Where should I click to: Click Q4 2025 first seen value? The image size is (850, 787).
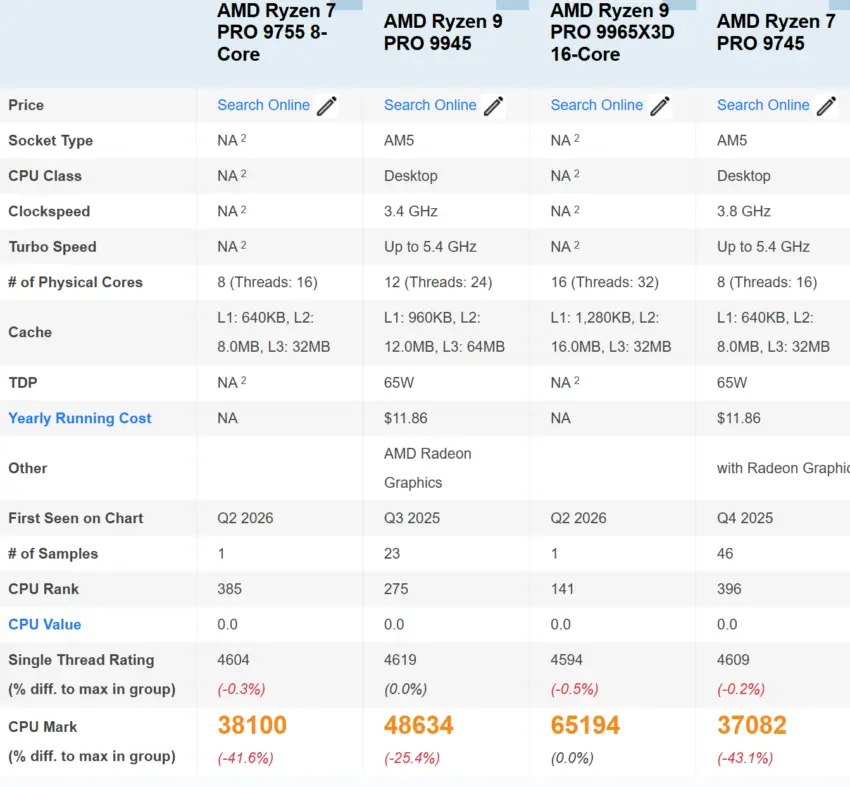[x=745, y=518]
